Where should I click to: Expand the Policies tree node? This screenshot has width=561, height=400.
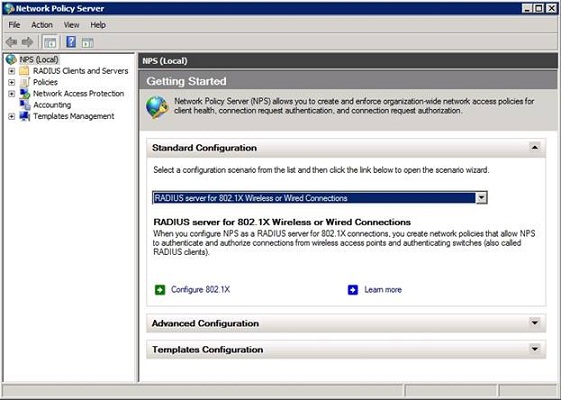[x=11, y=82]
